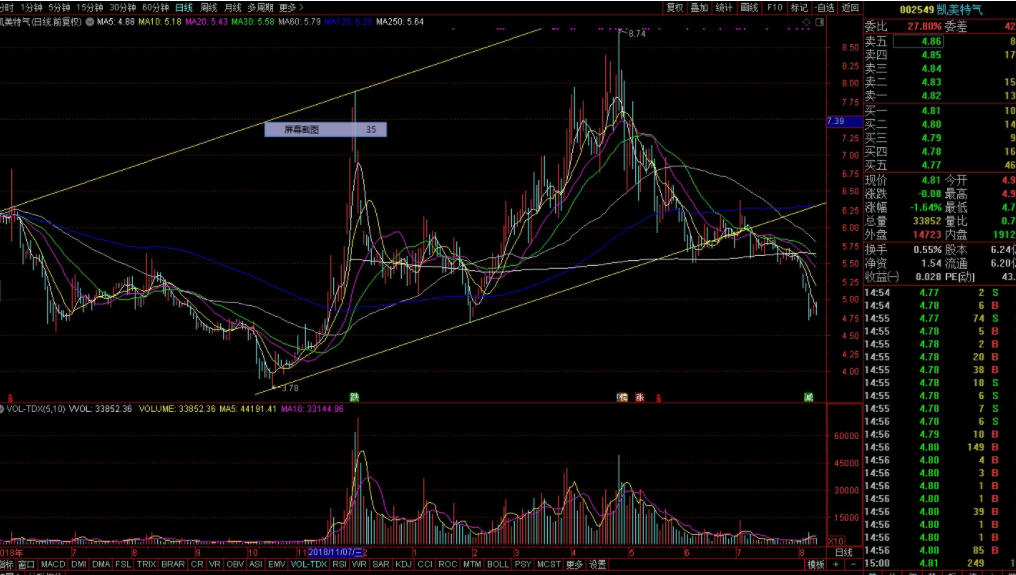The image size is (1016, 575).
Task: Select the VR indicator tab
Action: coord(215,565)
